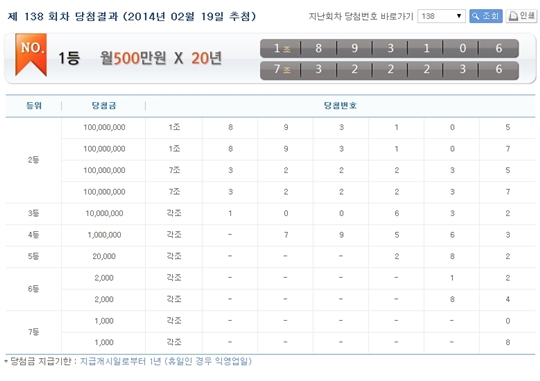Click the payment deadline note text in blue

click(x=166, y=361)
